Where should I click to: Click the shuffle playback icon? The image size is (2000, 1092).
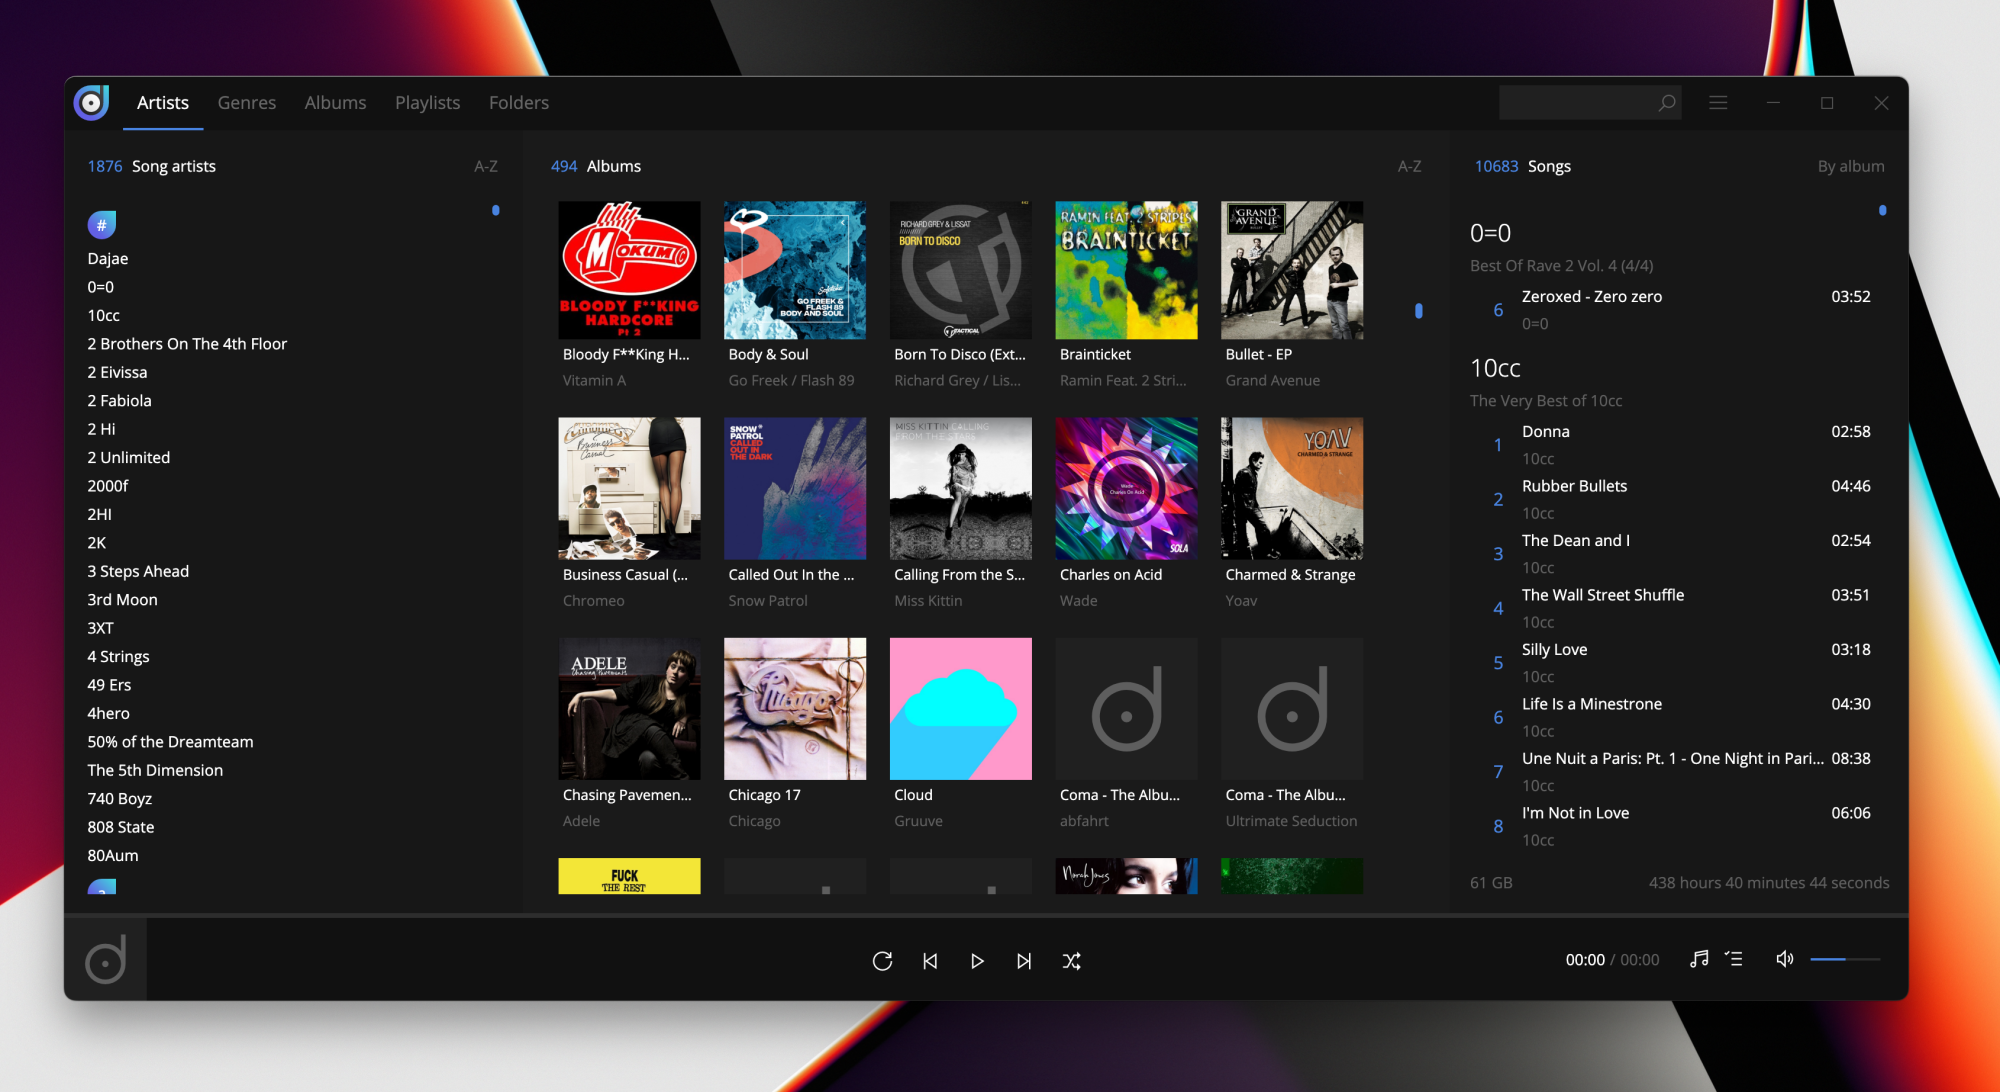tap(1073, 960)
